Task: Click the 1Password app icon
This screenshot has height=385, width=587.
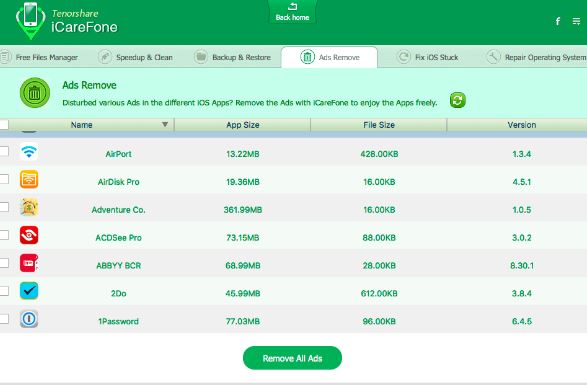Action: (x=29, y=319)
